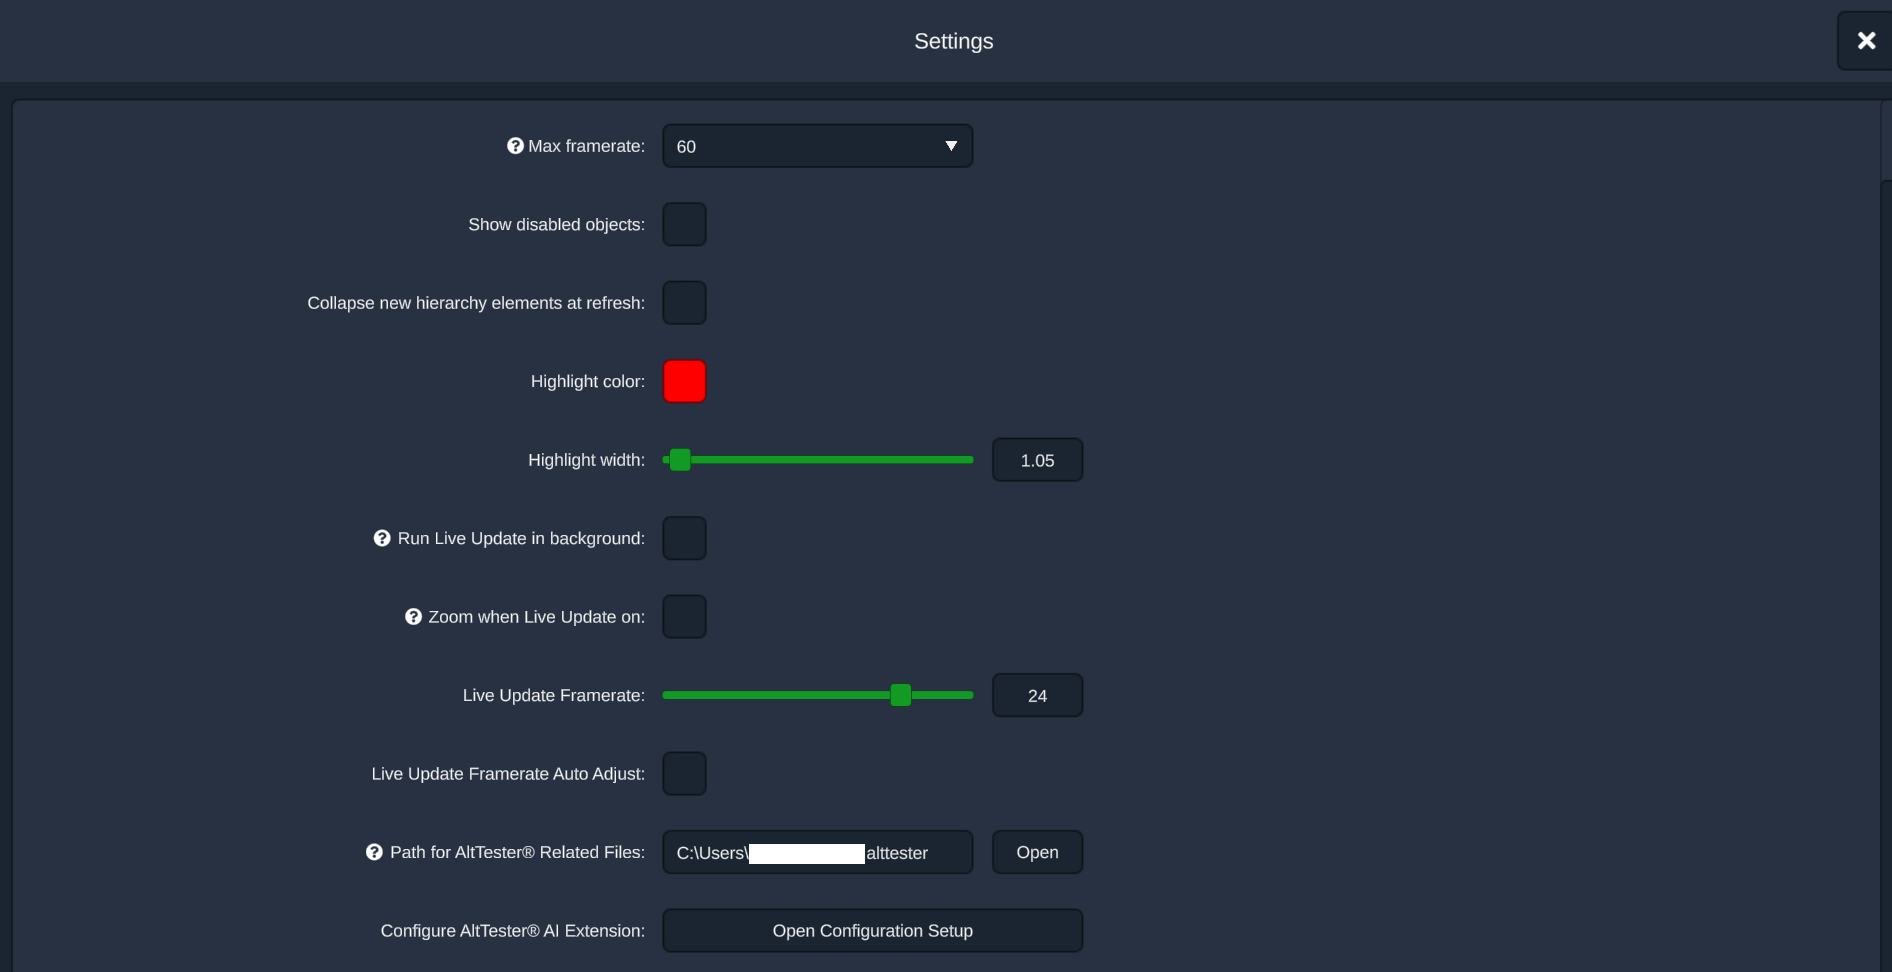Enable Run Live Update in background
1892x972 pixels.
(x=684, y=538)
